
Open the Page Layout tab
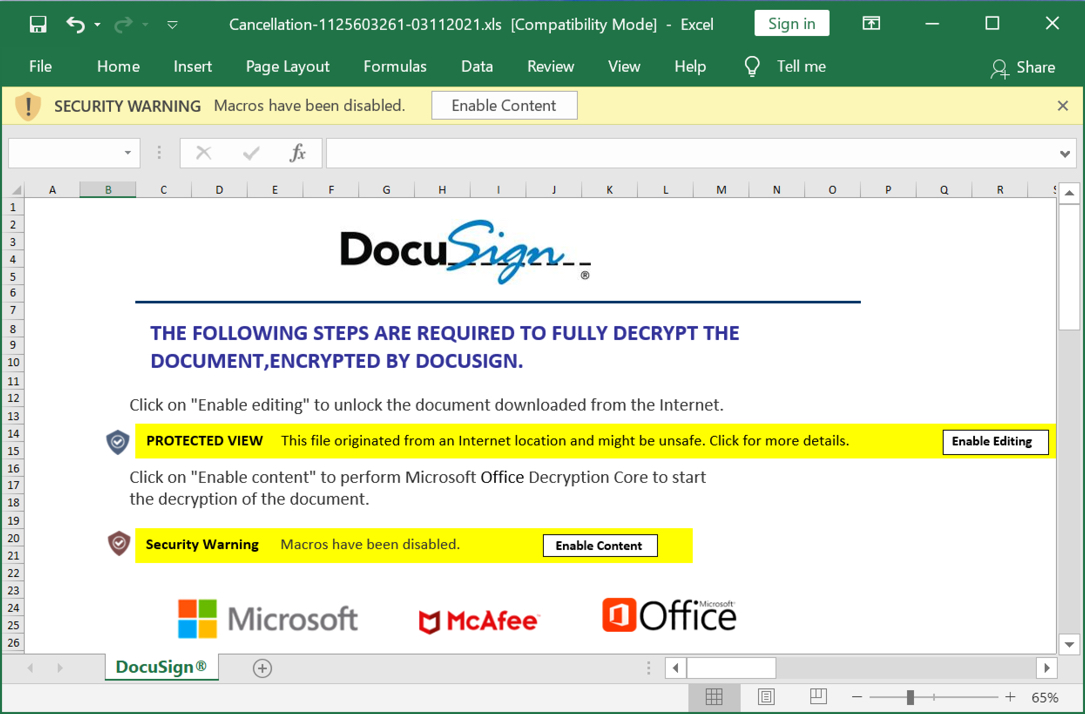pos(287,66)
